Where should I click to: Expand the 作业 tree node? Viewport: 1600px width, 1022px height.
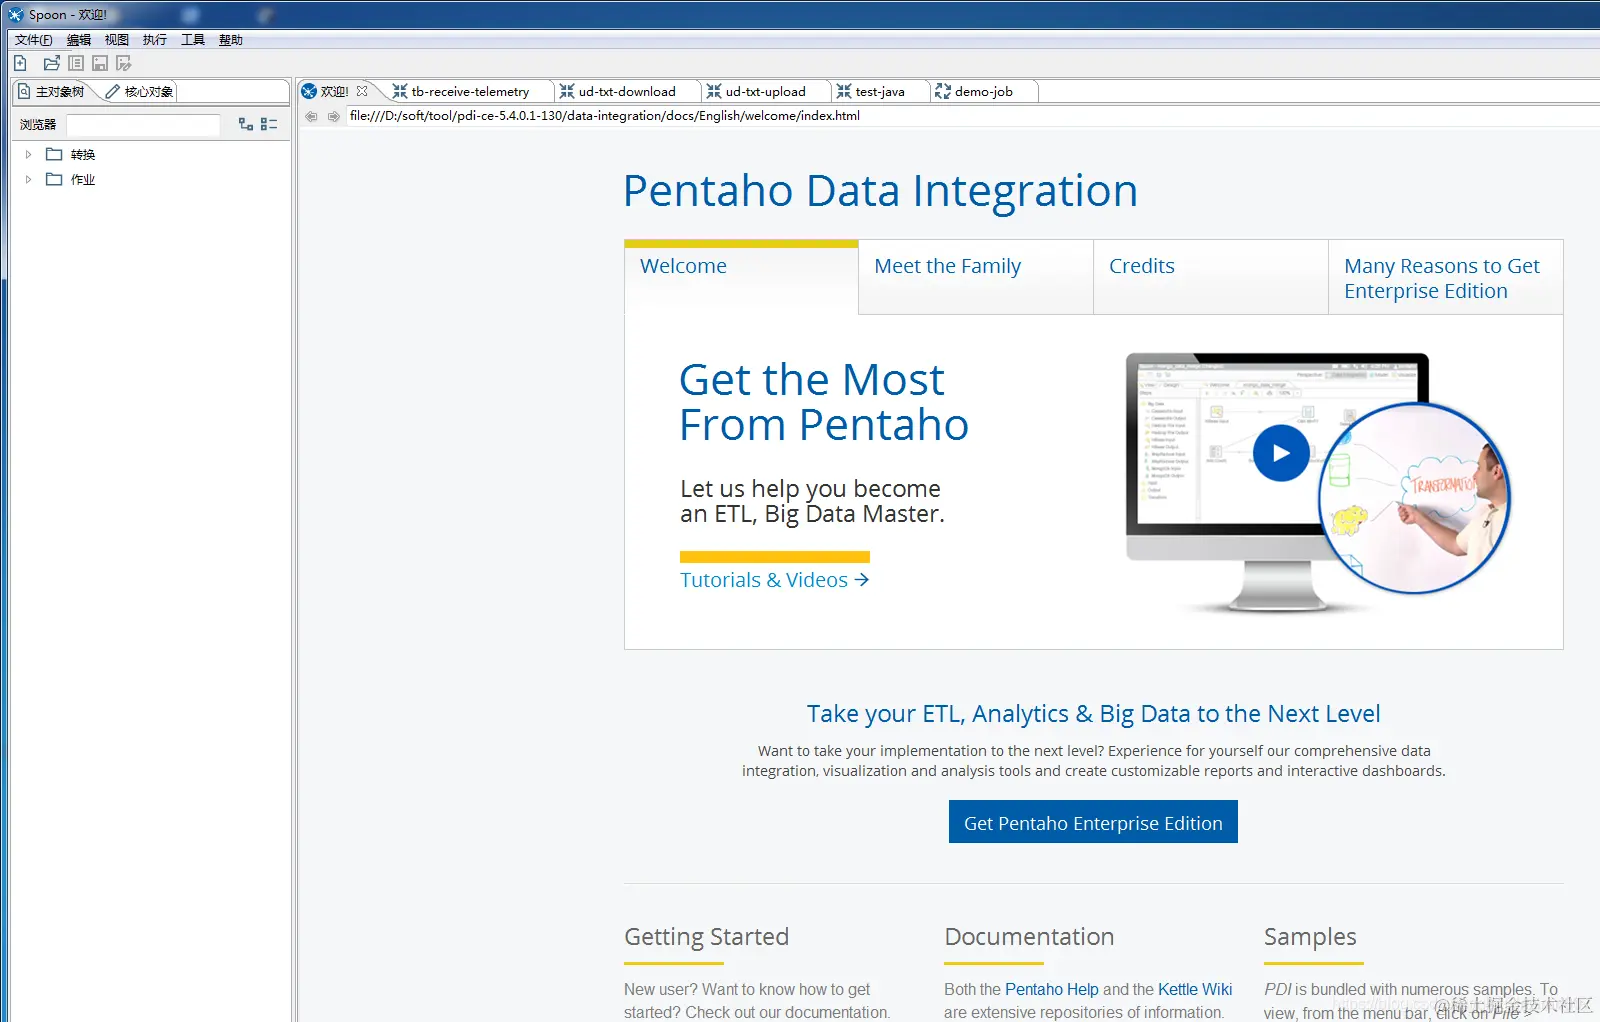pyautogui.click(x=28, y=179)
